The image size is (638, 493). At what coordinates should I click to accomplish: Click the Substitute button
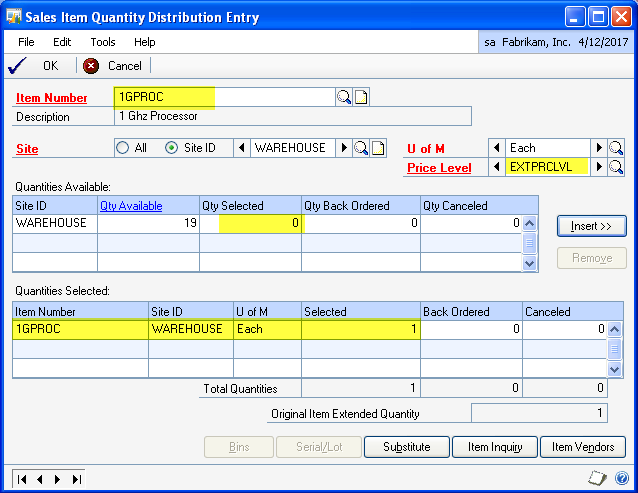[x=406, y=447]
